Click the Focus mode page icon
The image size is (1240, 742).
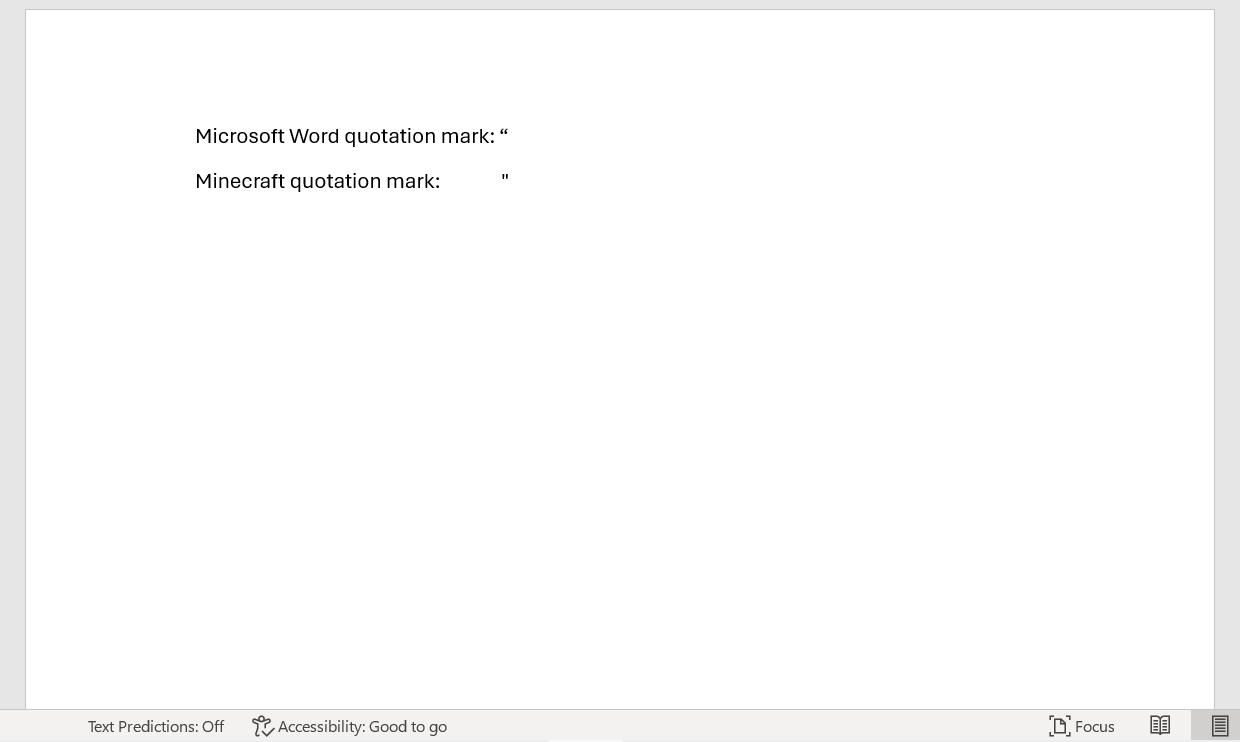(1059, 726)
